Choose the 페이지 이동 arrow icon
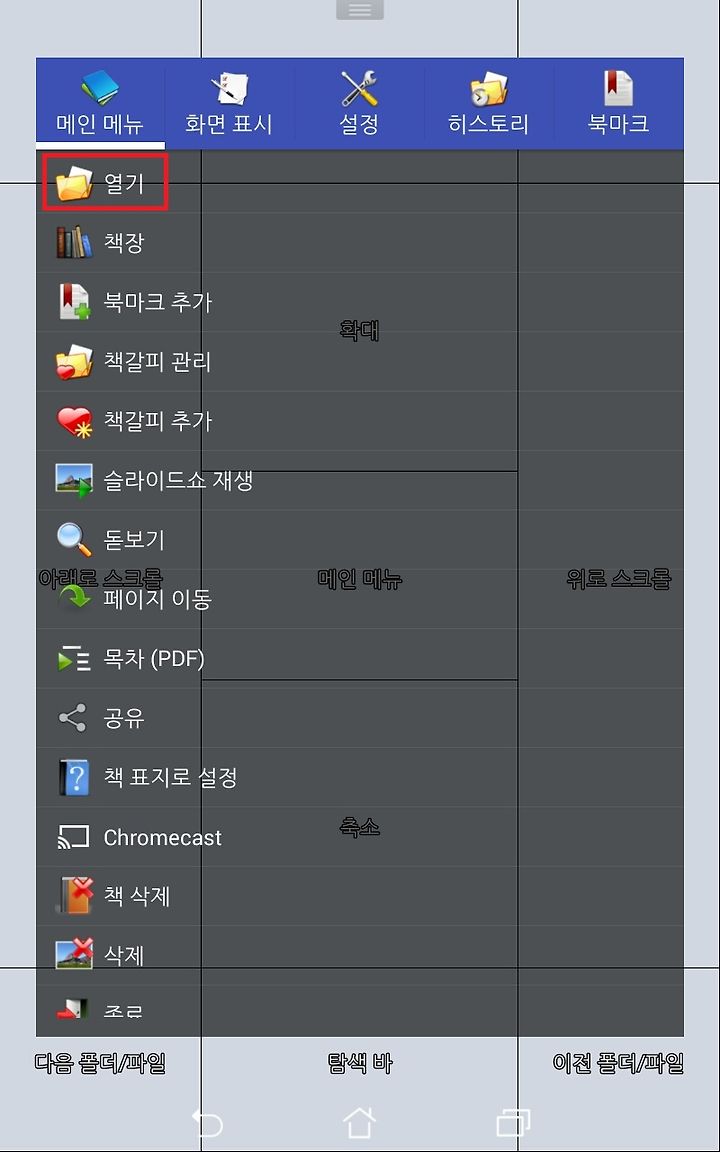This screenshot has height=1152, width=720. (74, 600)
